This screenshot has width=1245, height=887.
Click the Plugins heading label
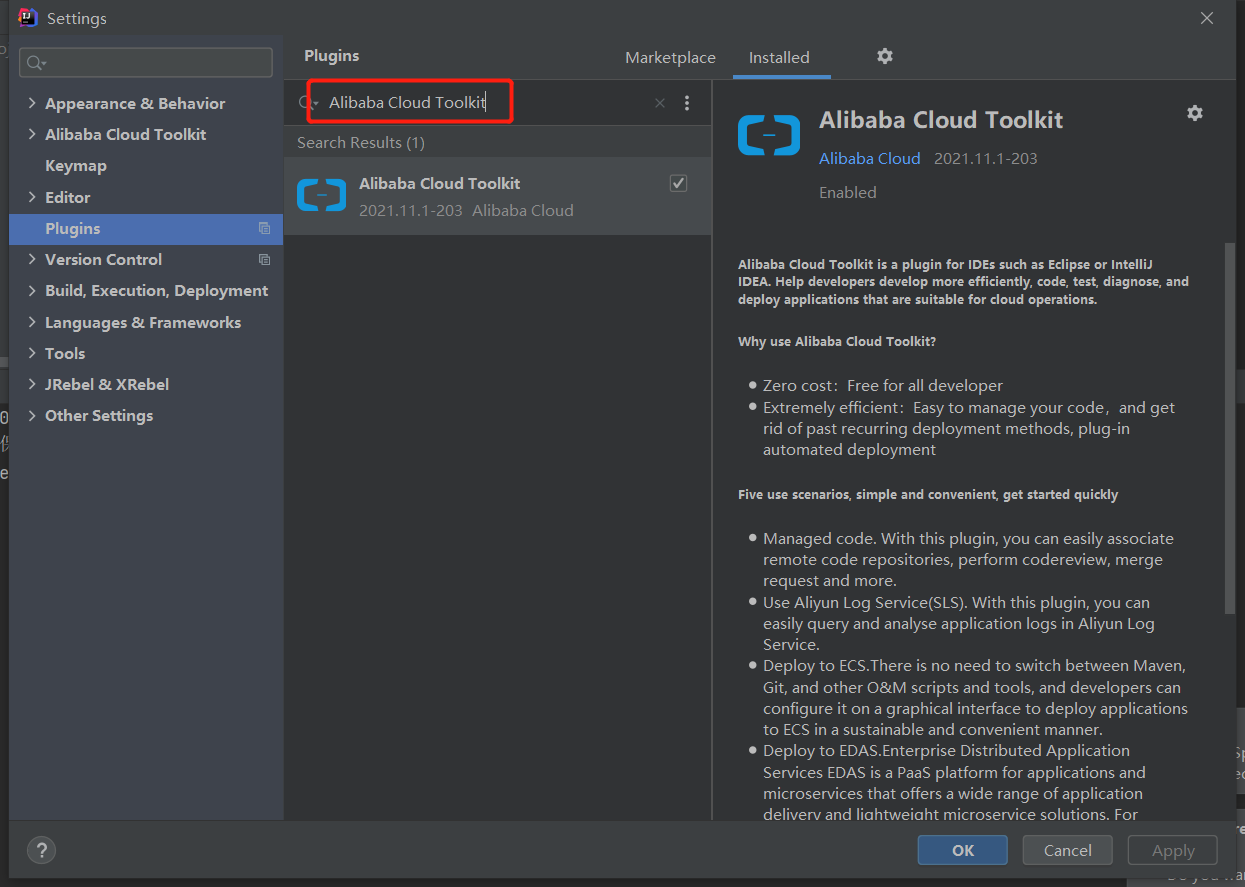(332, 56)
